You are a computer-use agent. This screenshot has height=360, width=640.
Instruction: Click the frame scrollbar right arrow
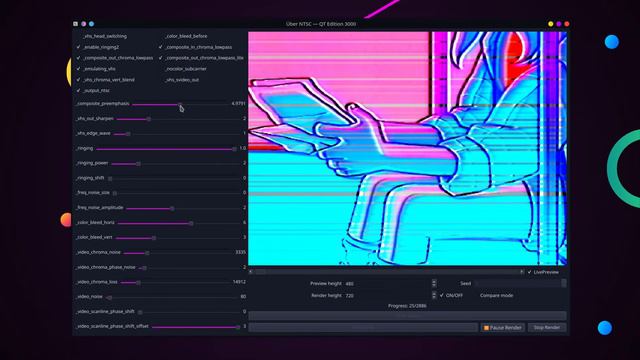pyautogui.click(x=522, y=272)
